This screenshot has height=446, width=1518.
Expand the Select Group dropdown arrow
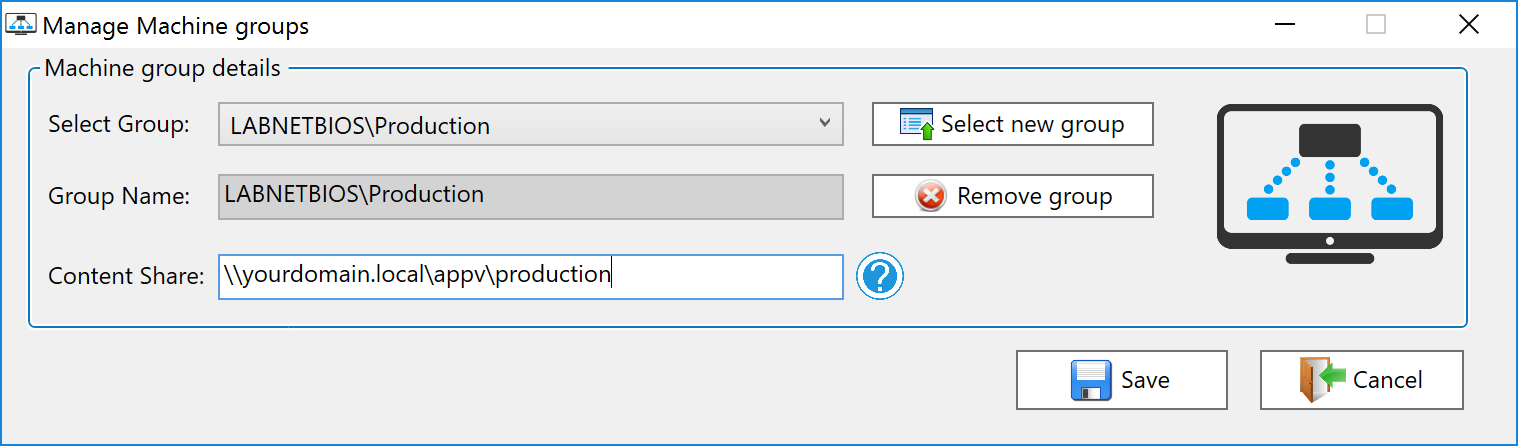[824, 124]
